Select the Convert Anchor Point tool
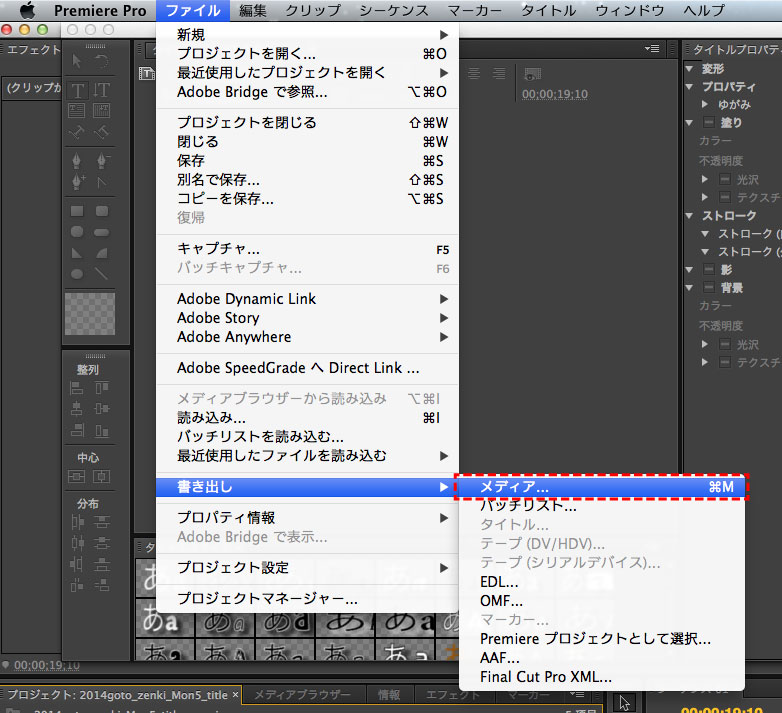The height and width of the screenshot is (713, 782). click(102, 182)
